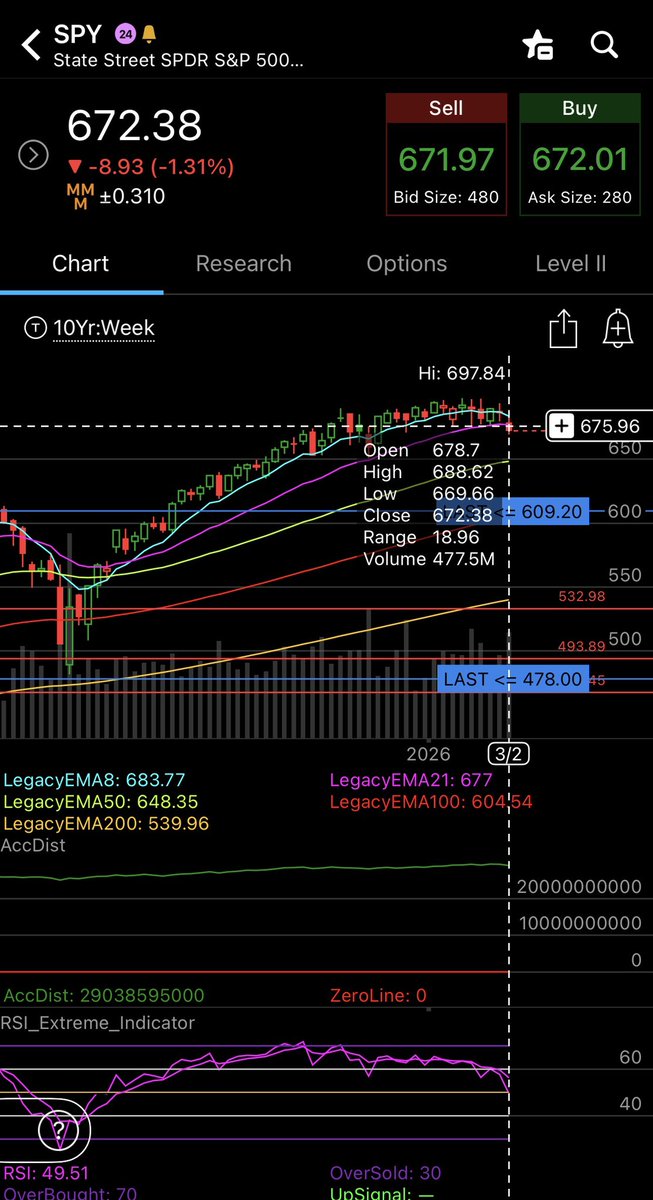Viewport: 653px width, 1200px height.
Task: Tap the Volume 477.5M readout
Action: (429, 559)
